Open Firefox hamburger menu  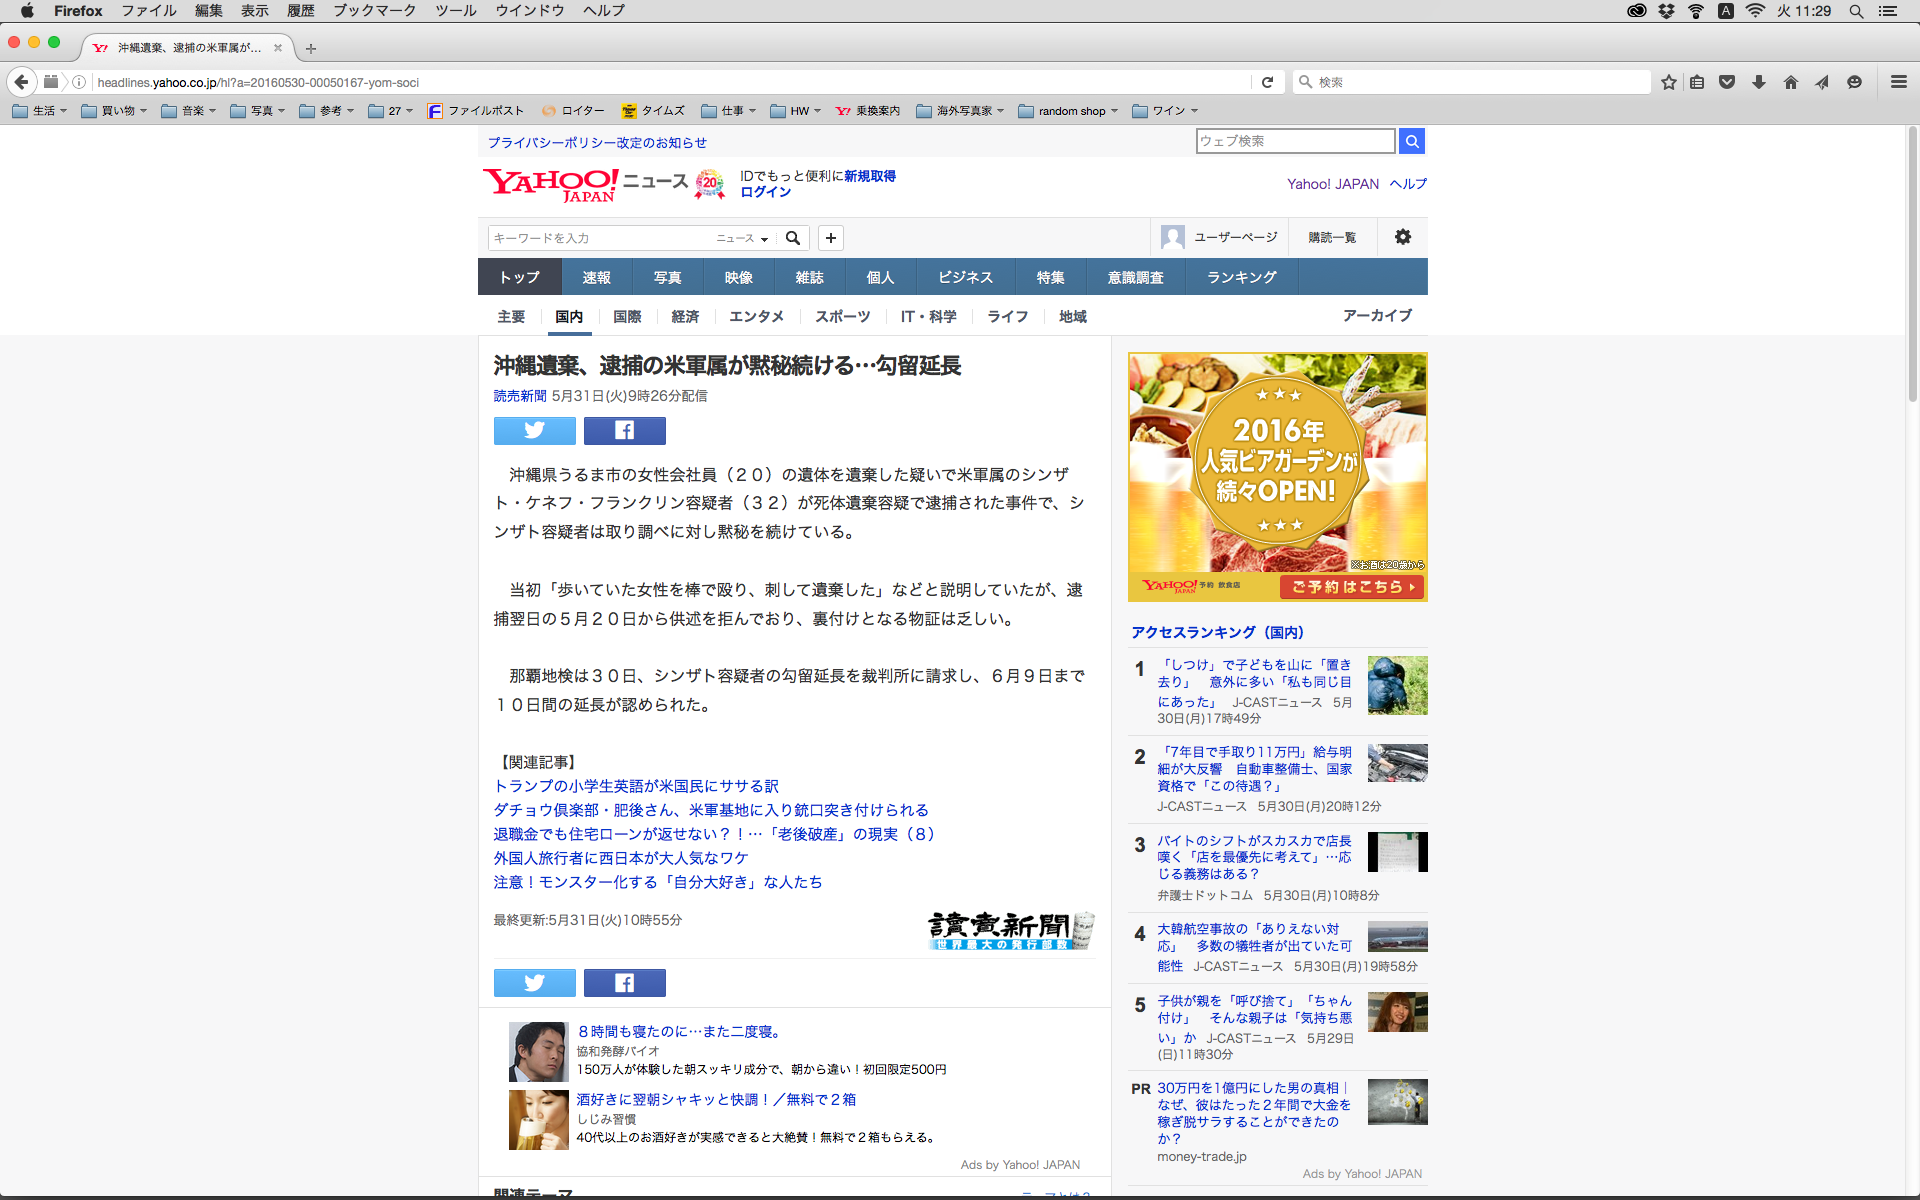coord(1898,82)
